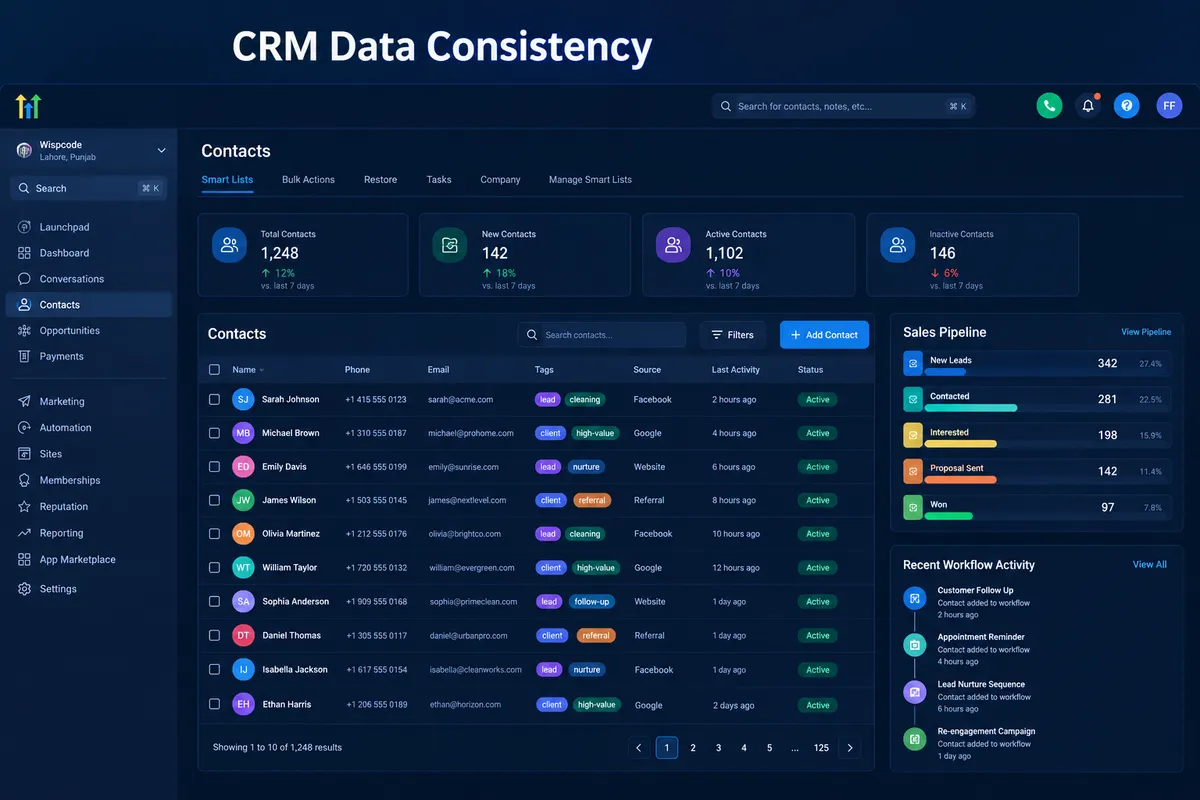The height and width of the screenshot is (800, 1200).
Task: Check the box for Sarah Johnson
Action: coord(214,399)
